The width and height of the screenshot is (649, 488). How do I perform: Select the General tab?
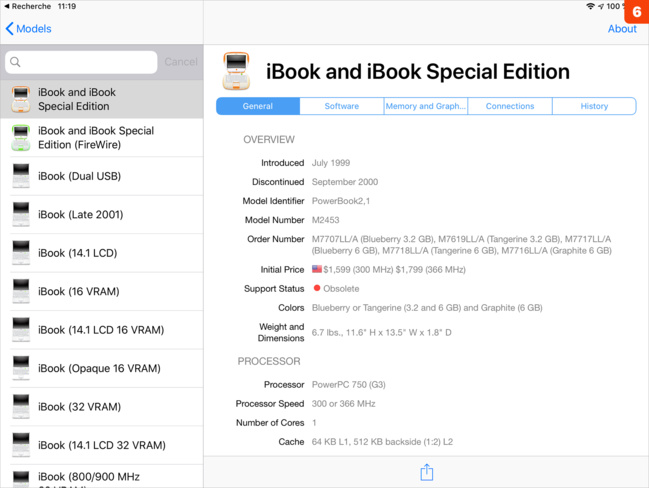click(x=257, y=106)
